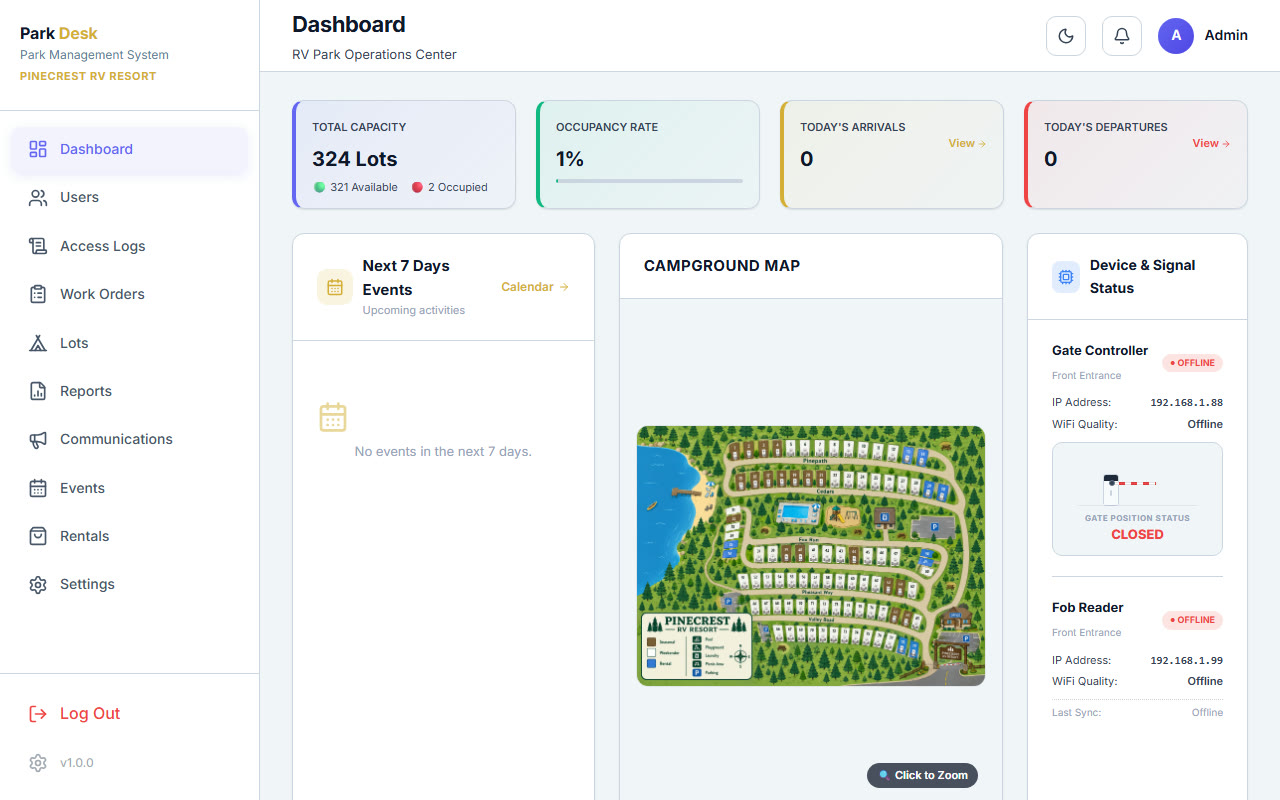The width and height of the screenshot is (1280, 800).
Task: Click the Dashboard grid icon in sidebar
Action: (x=38, y=149)
